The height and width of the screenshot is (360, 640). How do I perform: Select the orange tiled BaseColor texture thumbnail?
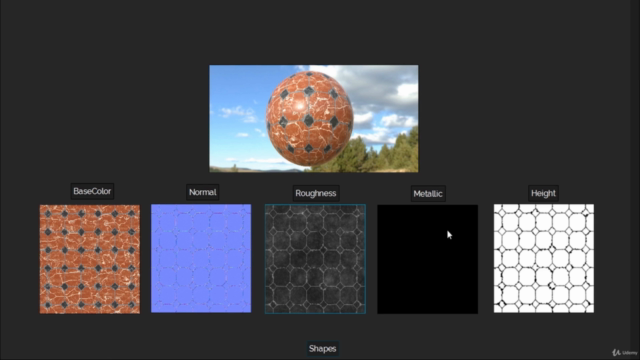click(90, 259)
